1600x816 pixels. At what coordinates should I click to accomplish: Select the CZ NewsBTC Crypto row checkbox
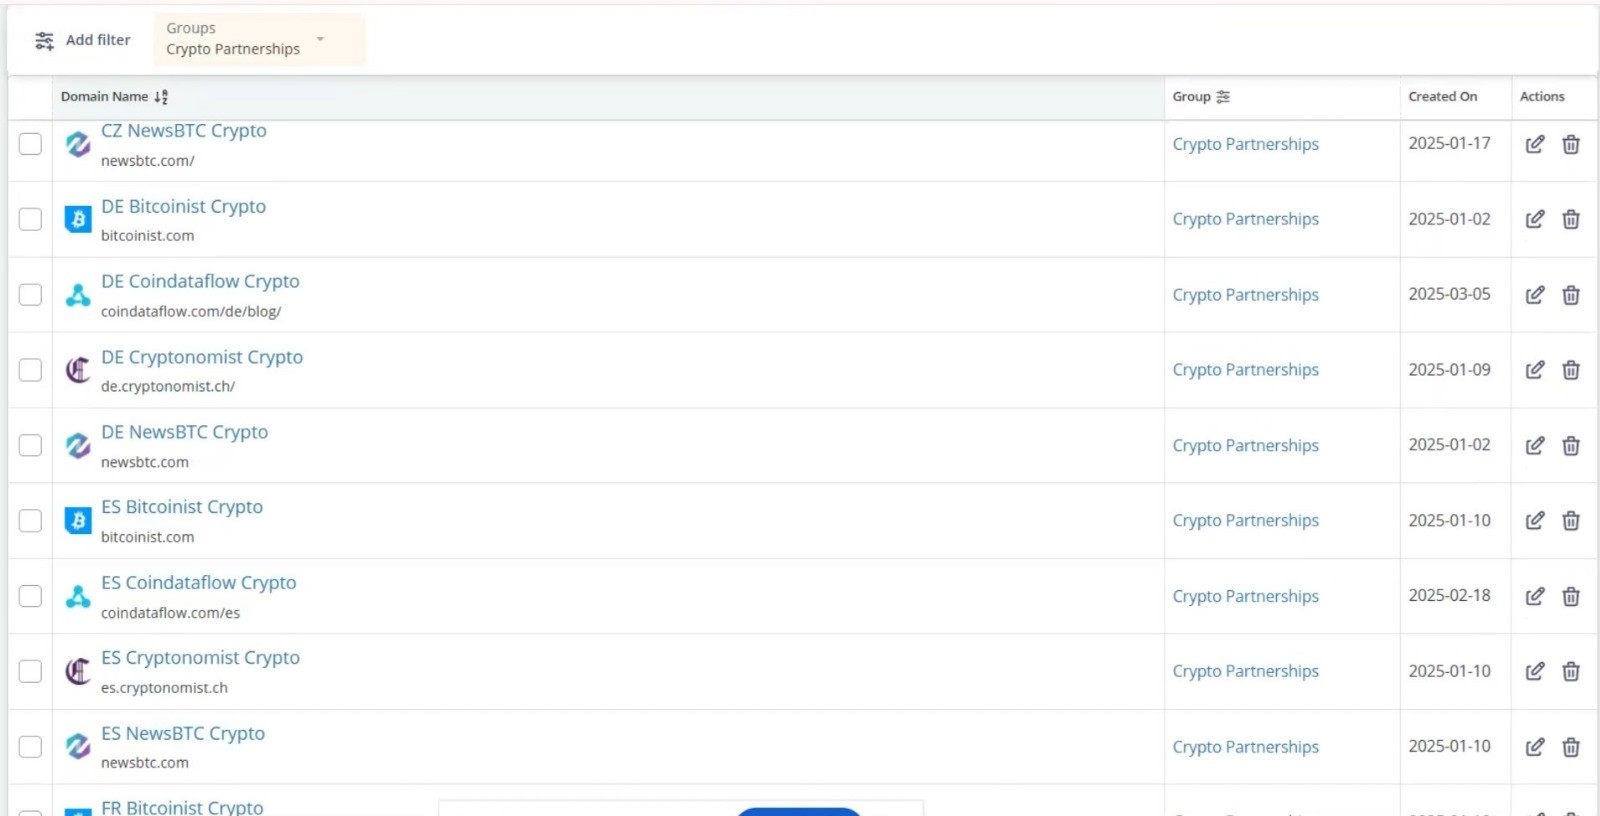click(x=31, y=144)
